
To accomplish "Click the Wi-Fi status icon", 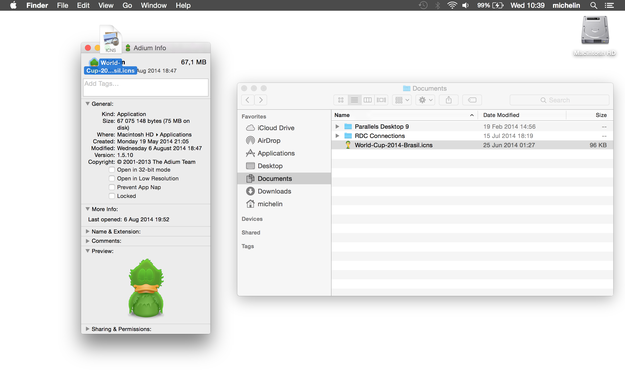I will pyautogui.click(x=452, y=5).
